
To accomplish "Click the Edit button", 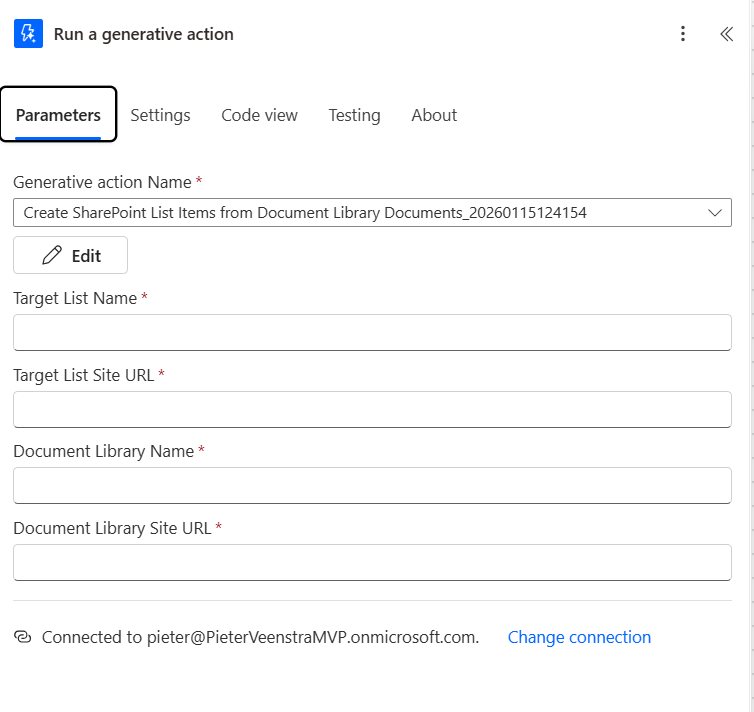I will point(71,255).
